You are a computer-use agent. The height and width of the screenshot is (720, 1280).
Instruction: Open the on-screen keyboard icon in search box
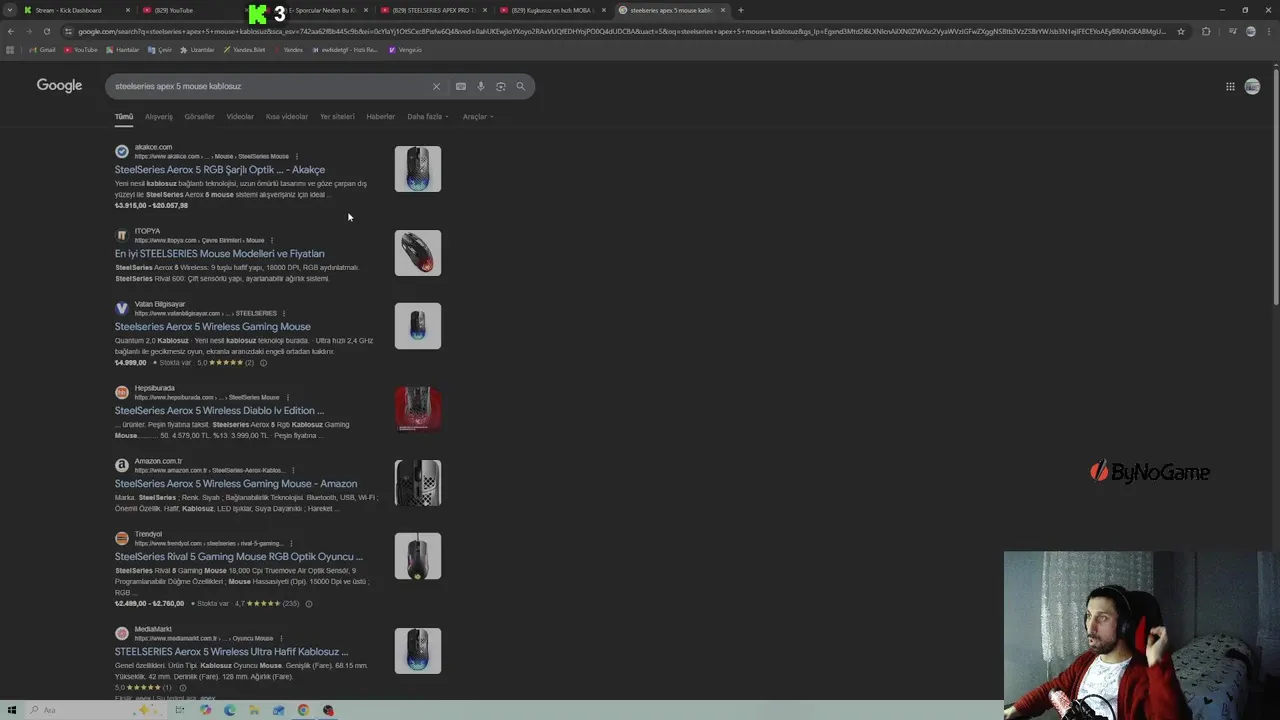[x=461, y=86]
